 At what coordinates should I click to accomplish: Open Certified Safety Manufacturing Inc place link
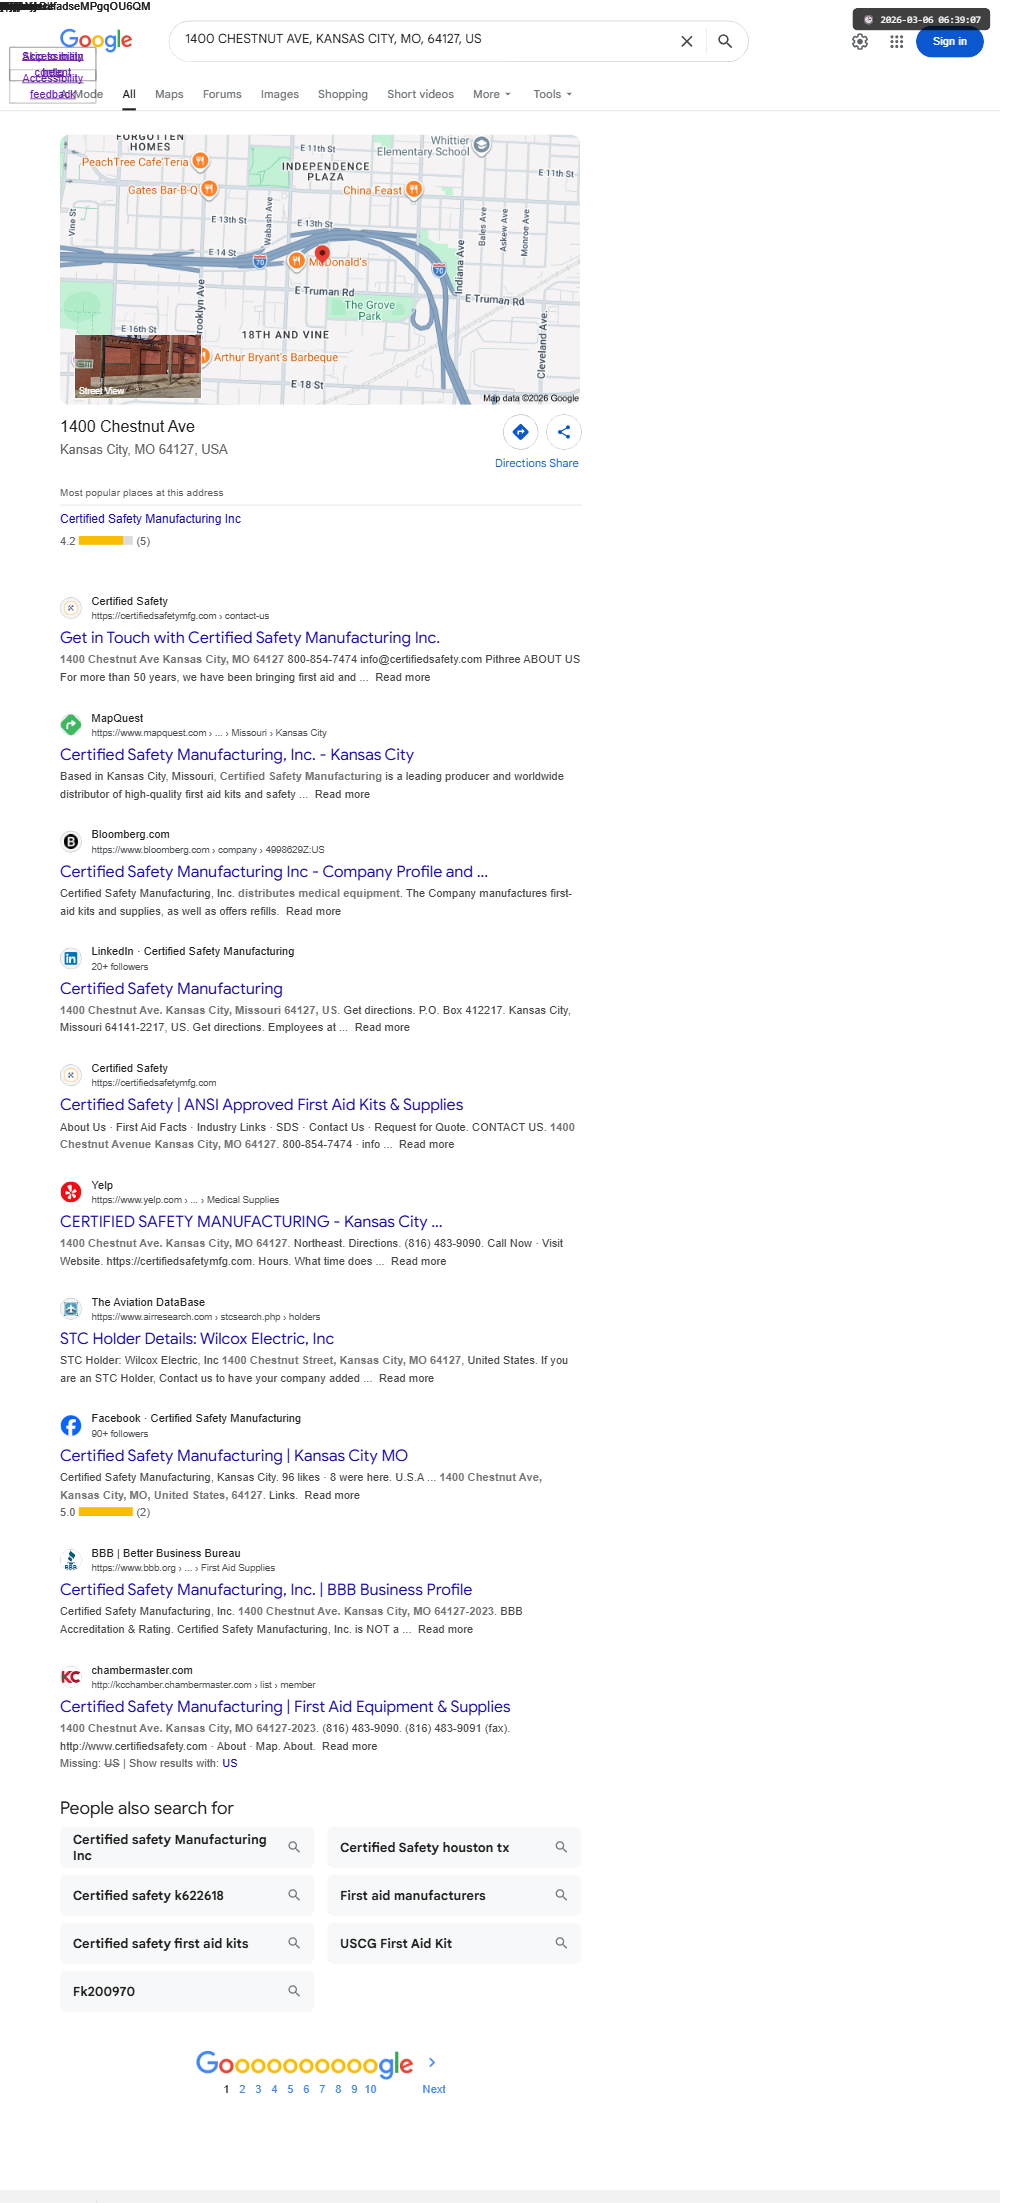(x=150, y=519)
